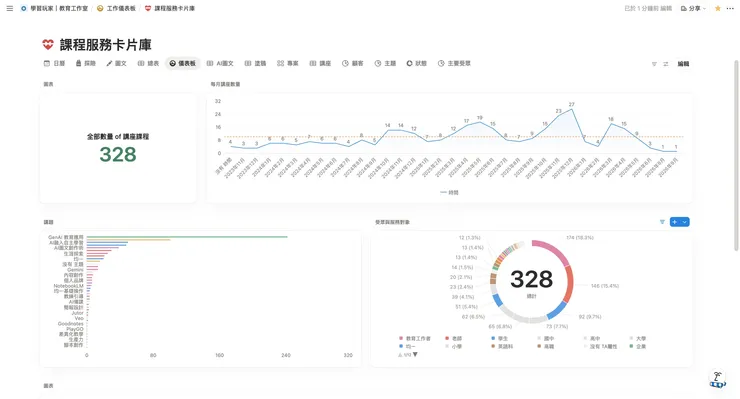Click the data point labeled 27 on line chart
Image resolution: width=740 pixels, height=399 pixels.
[572, 110]
